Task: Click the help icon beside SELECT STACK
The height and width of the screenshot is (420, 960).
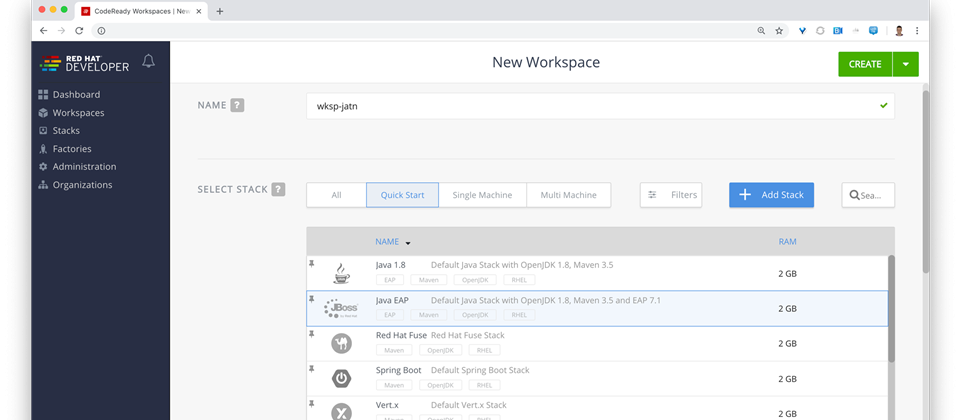Action: coord(279,189)
